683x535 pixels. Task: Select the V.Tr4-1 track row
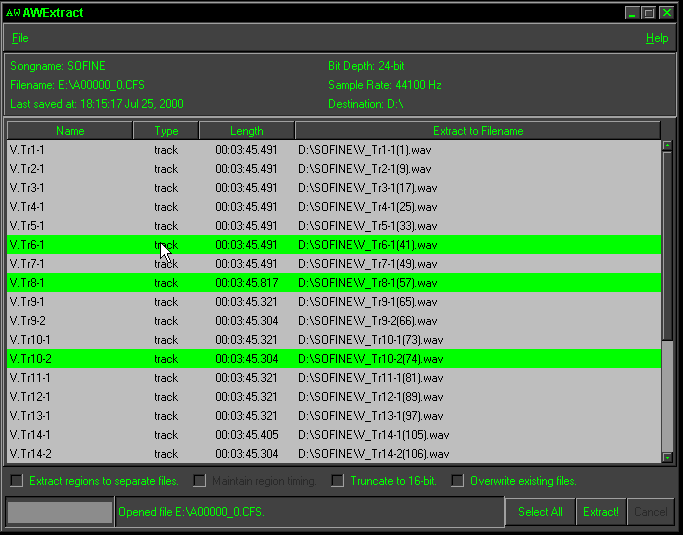point(334,207)
